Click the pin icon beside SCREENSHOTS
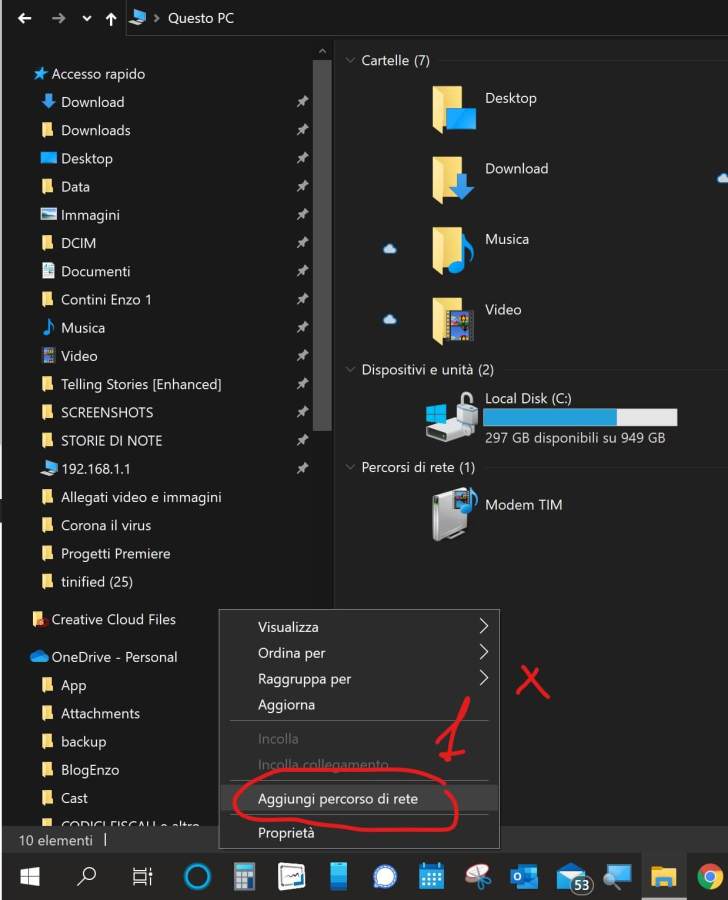The image size is (728, 900). [302, 412]
